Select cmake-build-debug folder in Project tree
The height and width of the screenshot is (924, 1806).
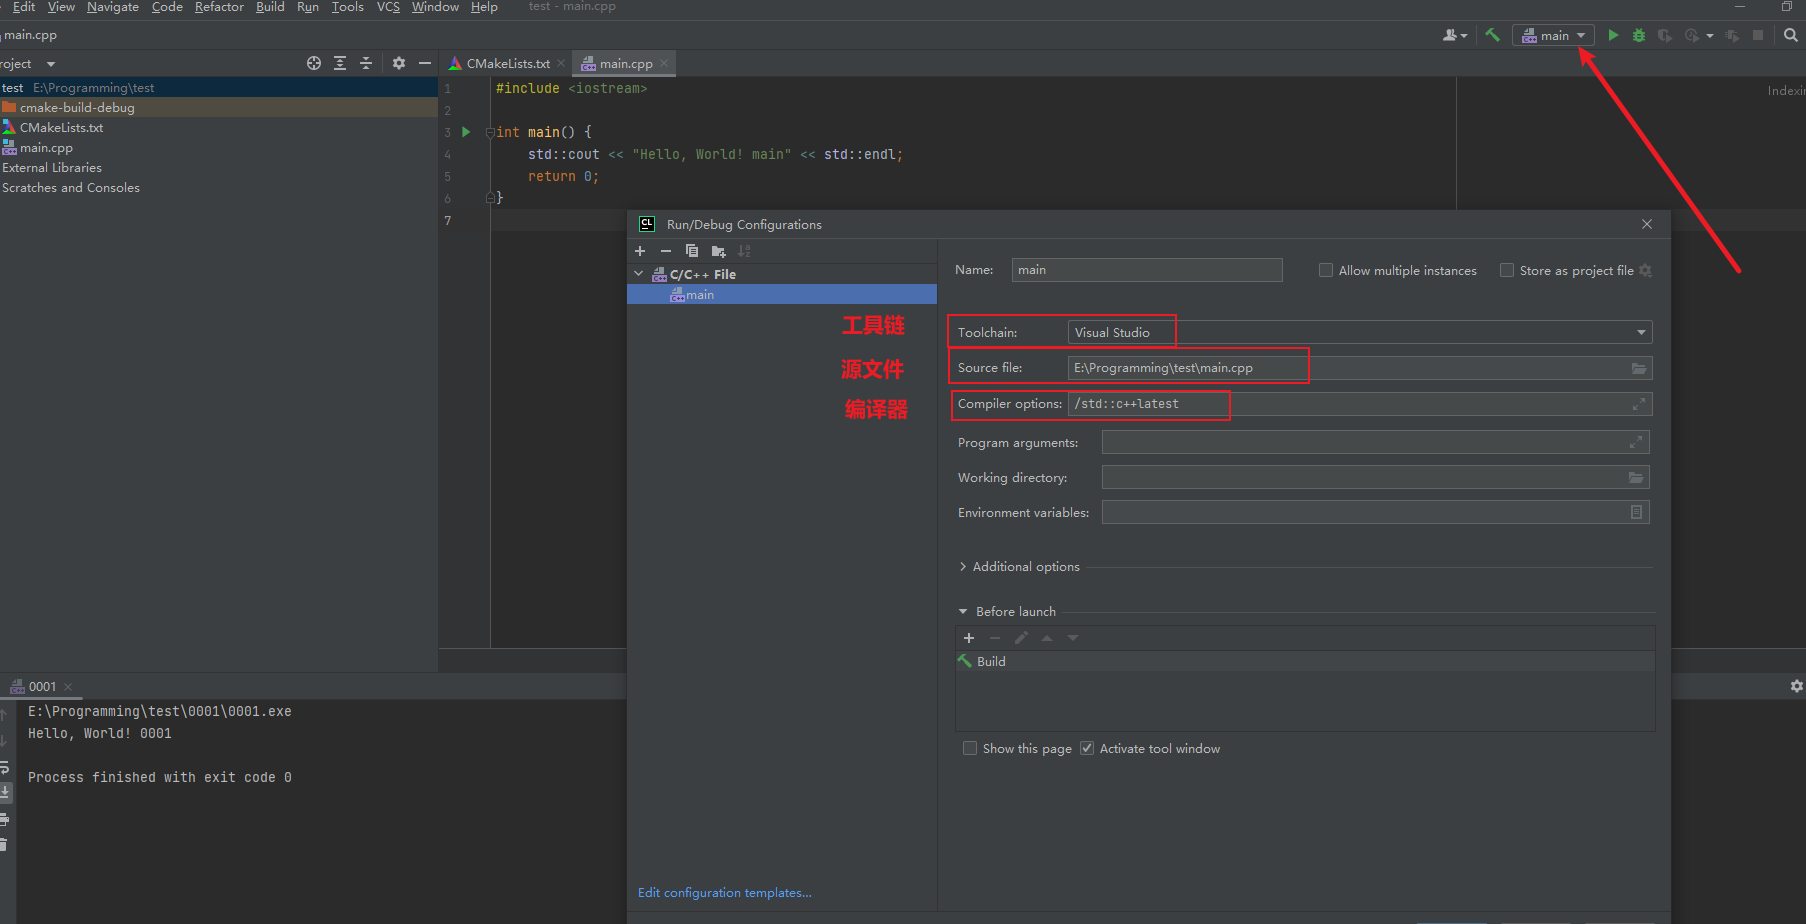[219, 107]
